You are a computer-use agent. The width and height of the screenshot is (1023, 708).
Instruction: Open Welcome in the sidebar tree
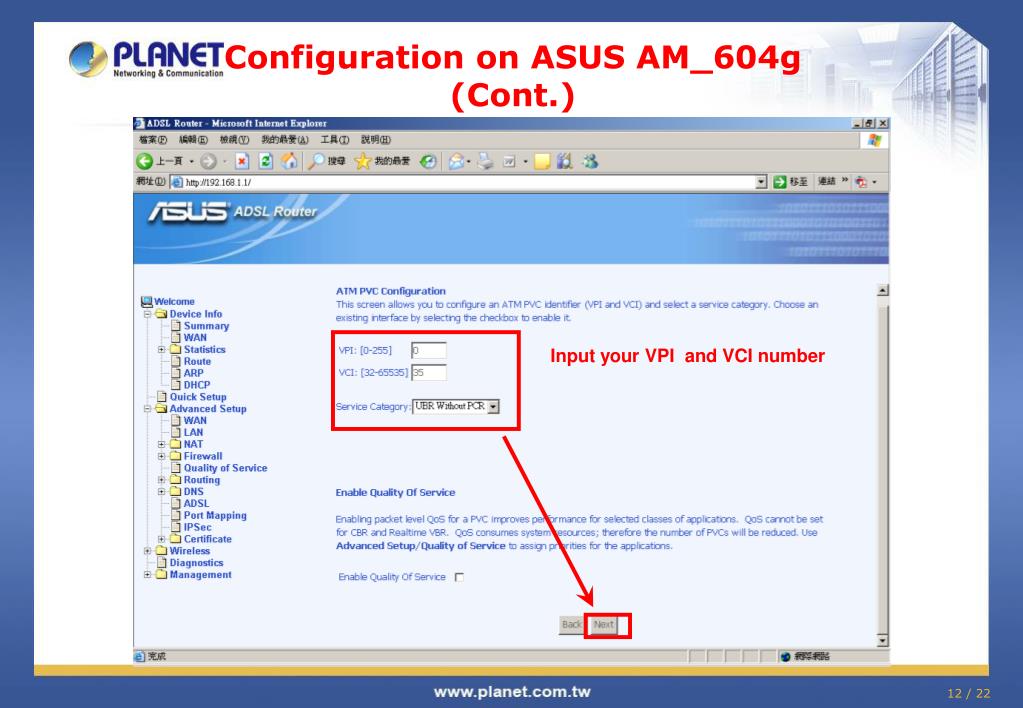point(174,301)
